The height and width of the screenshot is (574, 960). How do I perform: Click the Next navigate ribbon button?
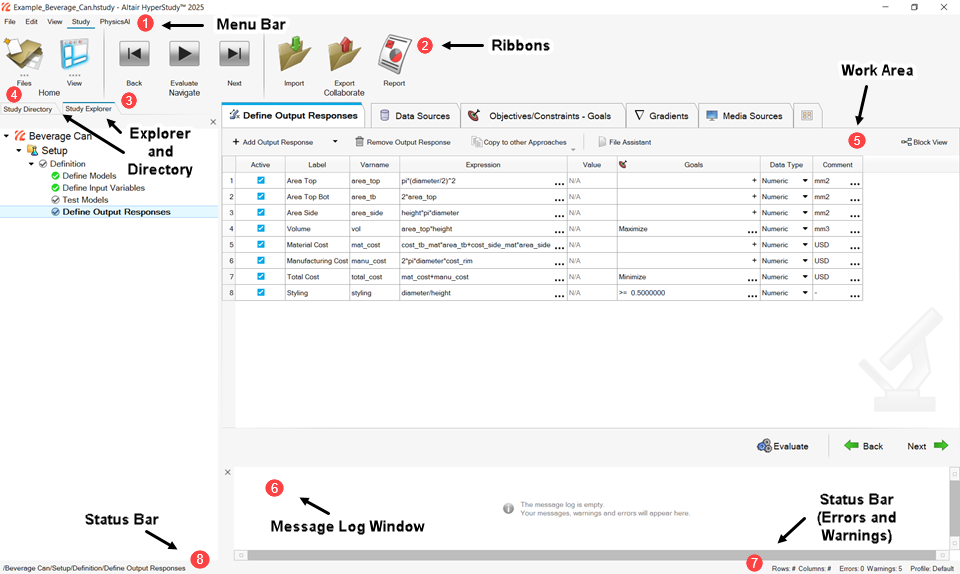pos(234,54)
